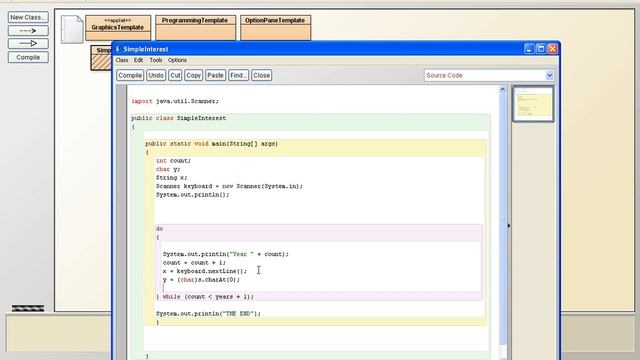Click the println "Year " + count line
Image resolution: width=640 pixels, height=360 pixels.
pyautogui.click(x=226, y=254)
